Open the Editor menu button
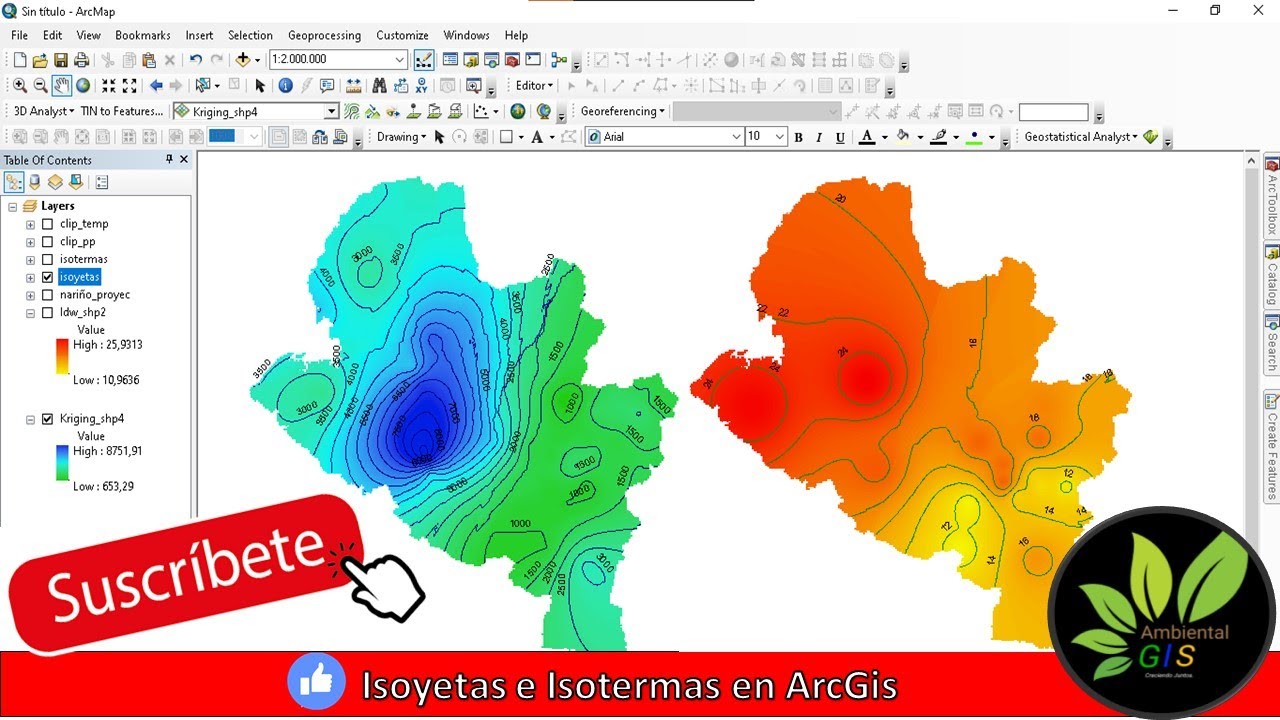The height and width of the screenshot is (720, 1280). [534, 86]
